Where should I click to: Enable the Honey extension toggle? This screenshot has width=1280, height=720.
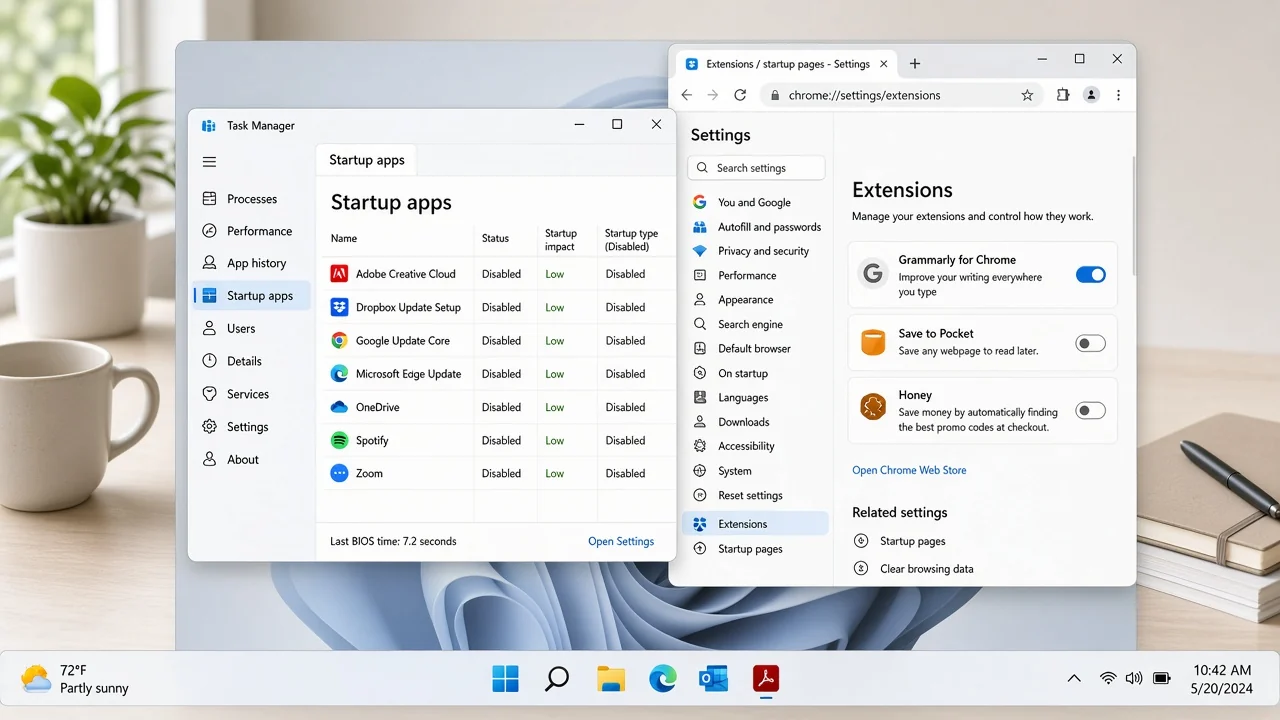1090,410
